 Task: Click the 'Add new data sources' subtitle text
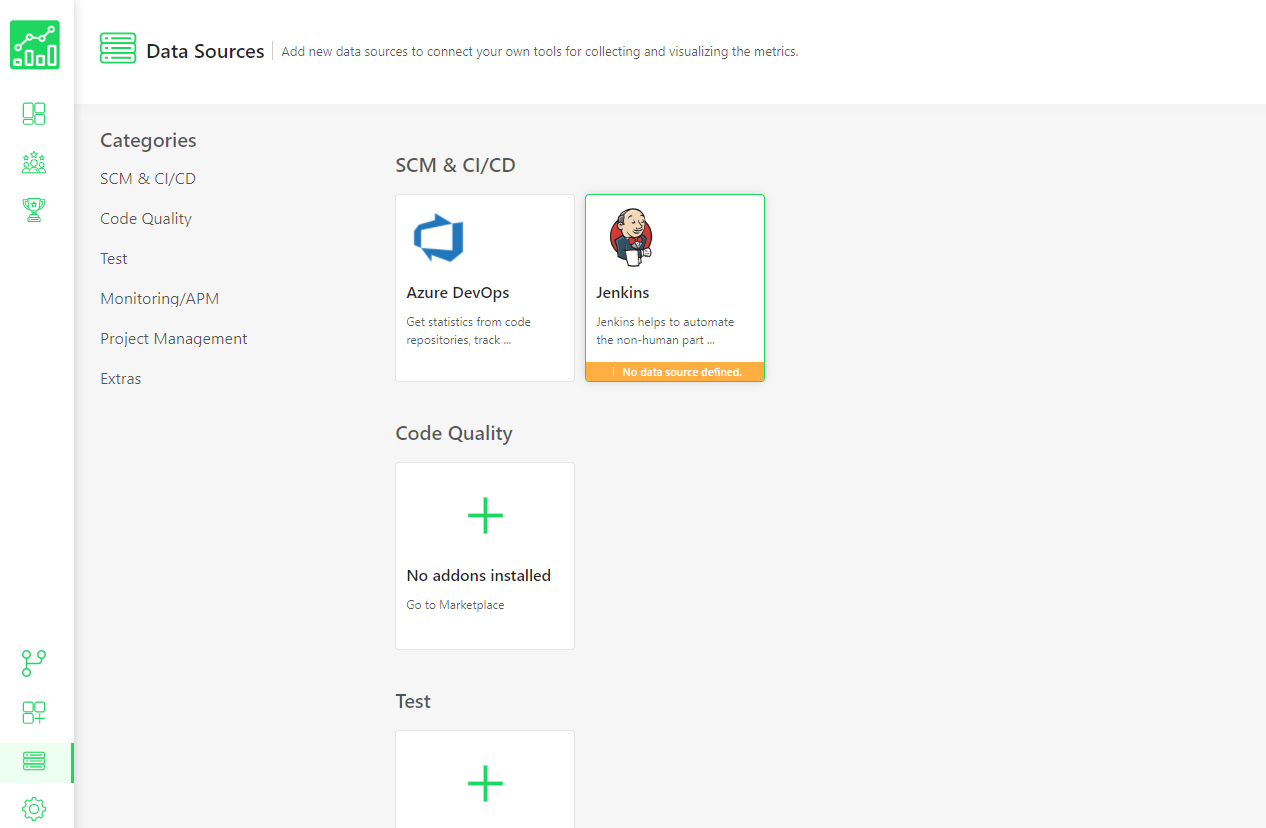[540, 51]
